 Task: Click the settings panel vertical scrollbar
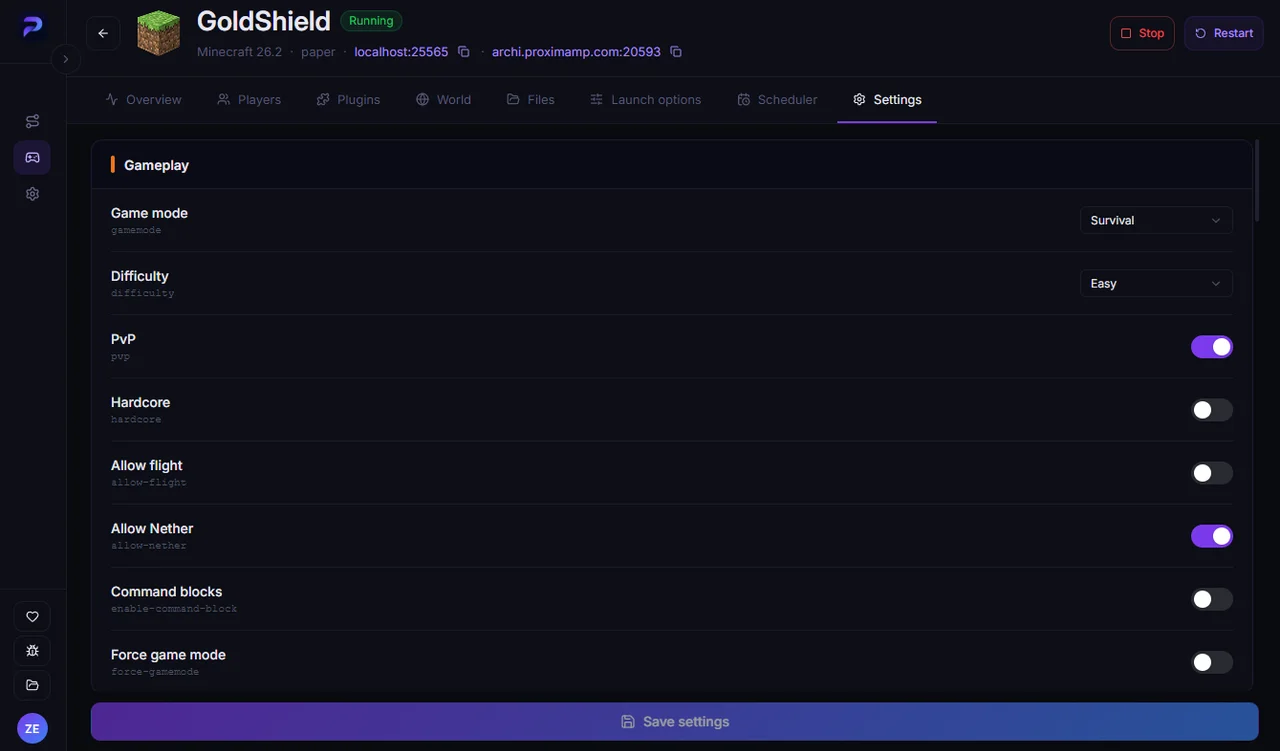(1256, 180)
